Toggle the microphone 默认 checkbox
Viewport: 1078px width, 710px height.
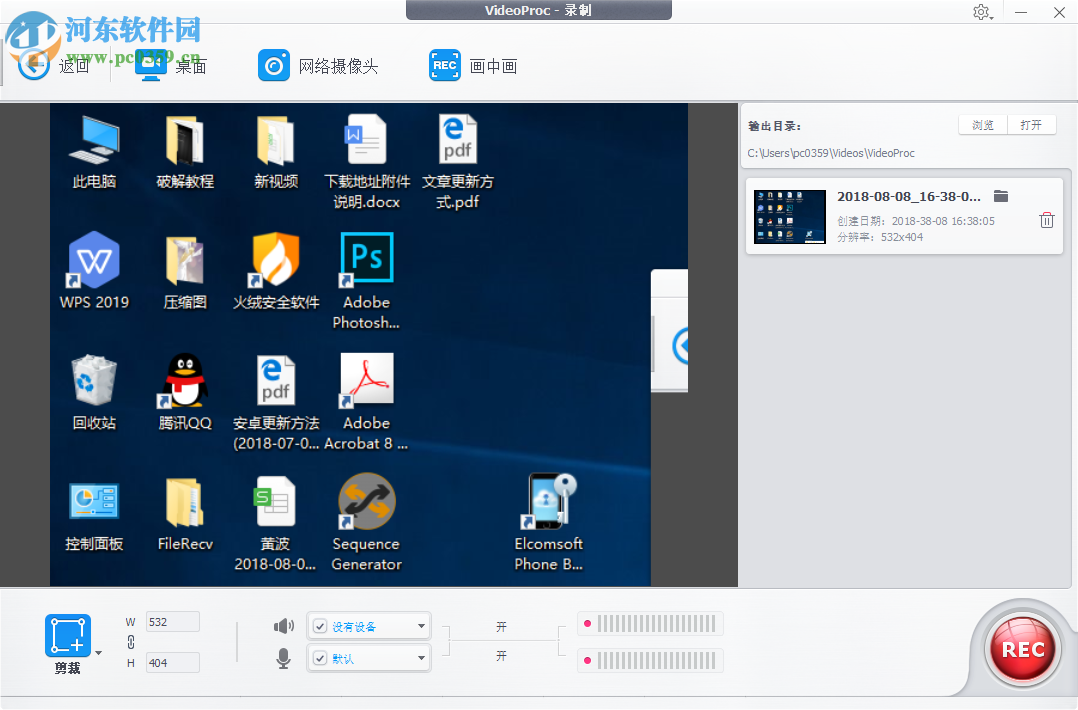320,658
